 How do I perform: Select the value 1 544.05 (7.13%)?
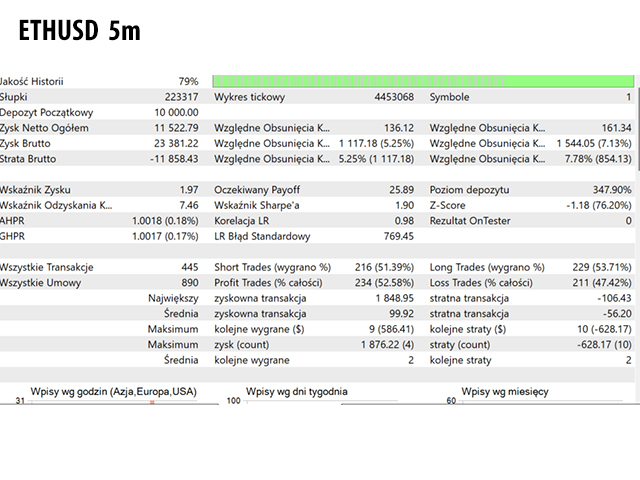point(594,144)
